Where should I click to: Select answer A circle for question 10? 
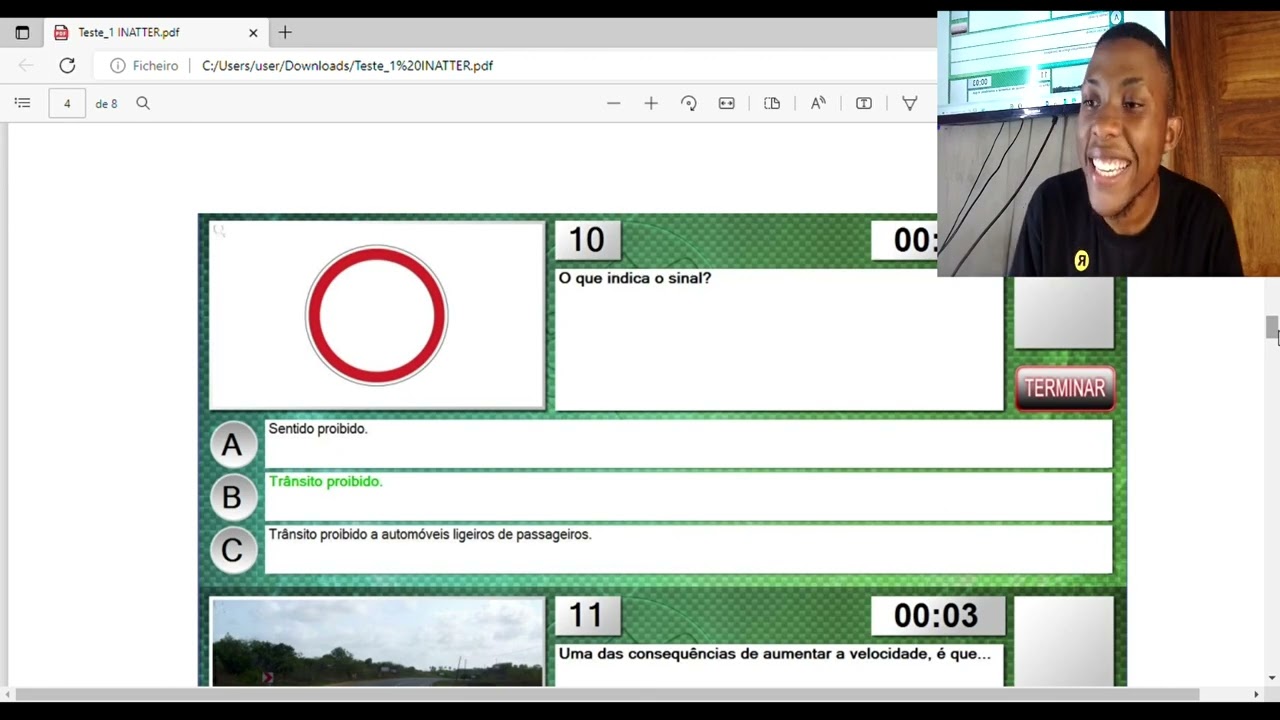pyautogui.click(x=232, y=445)
